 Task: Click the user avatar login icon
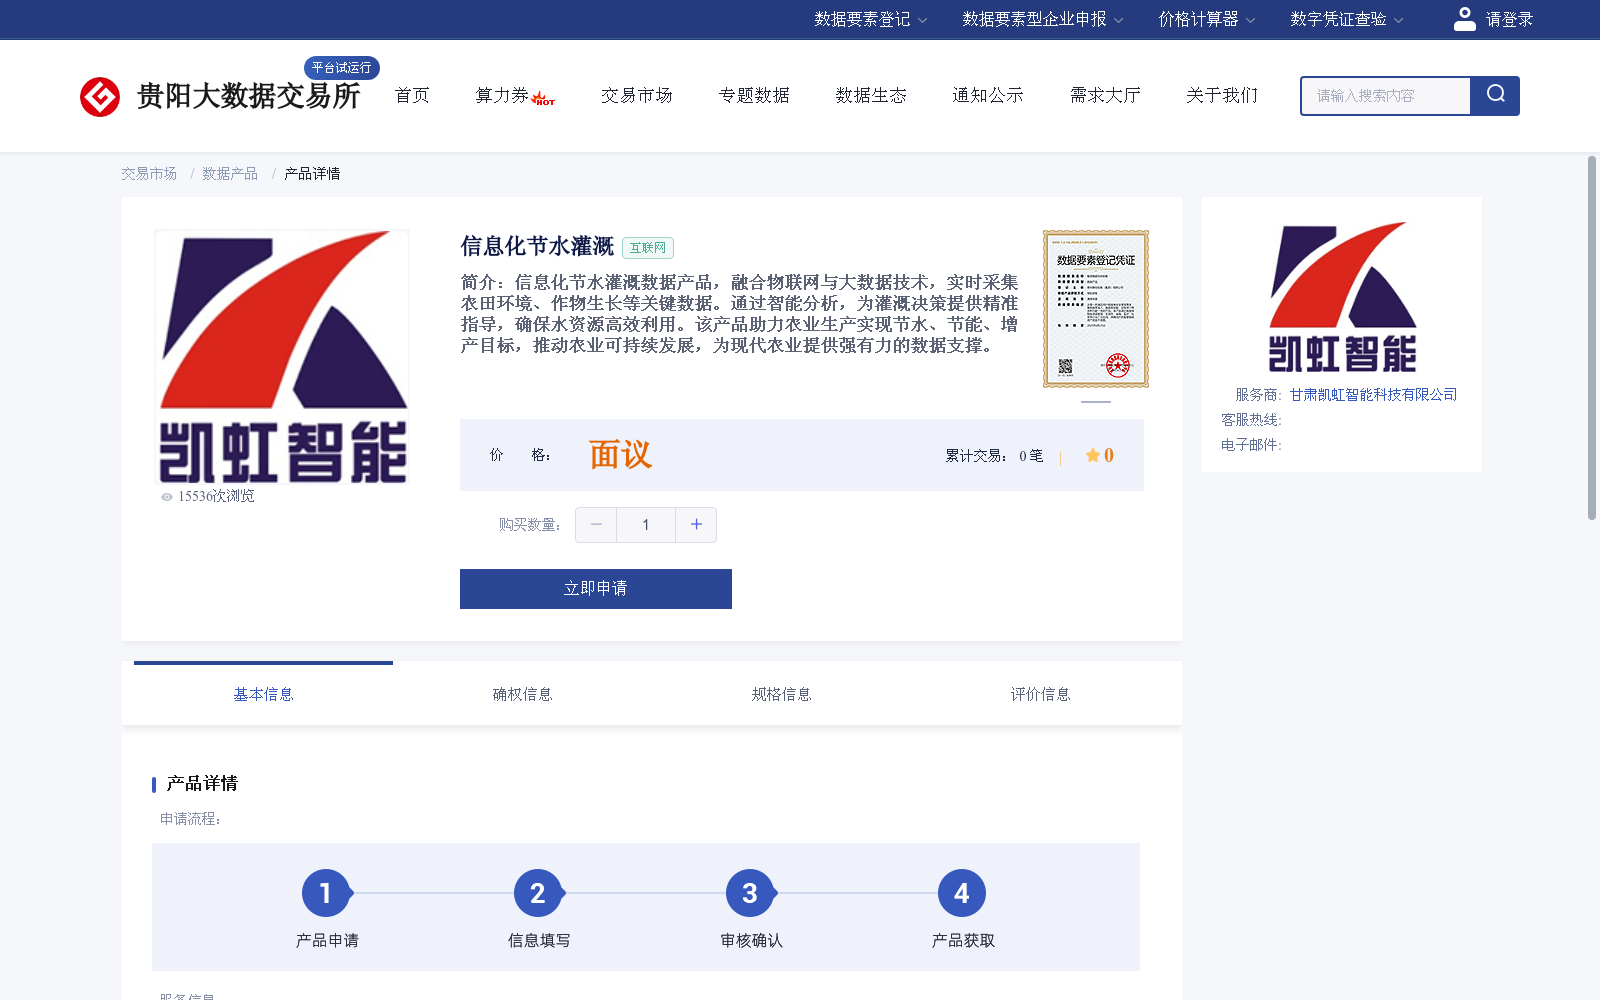click(x=1464, y=19)
